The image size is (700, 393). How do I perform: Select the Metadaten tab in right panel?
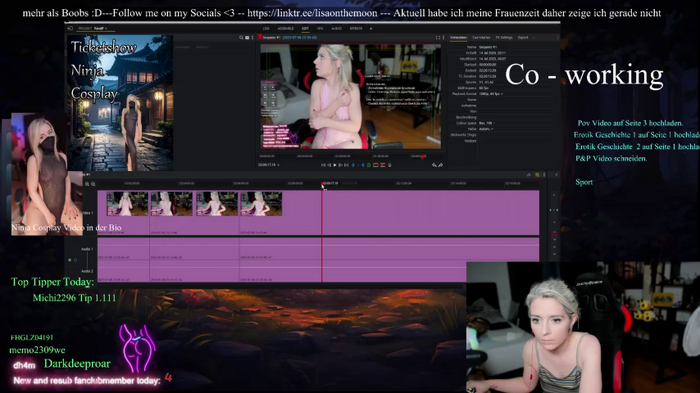pos(458,38)
